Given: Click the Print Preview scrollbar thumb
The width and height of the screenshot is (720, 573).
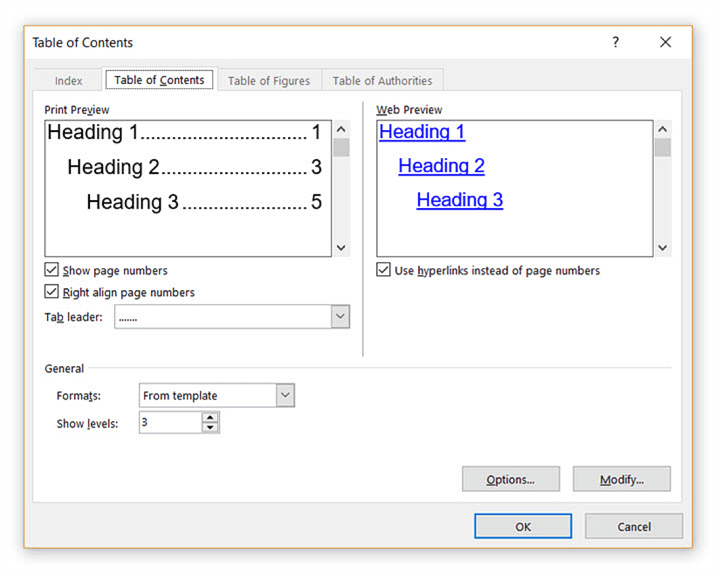Looking at the screenshot, I should tap(341, 148).
